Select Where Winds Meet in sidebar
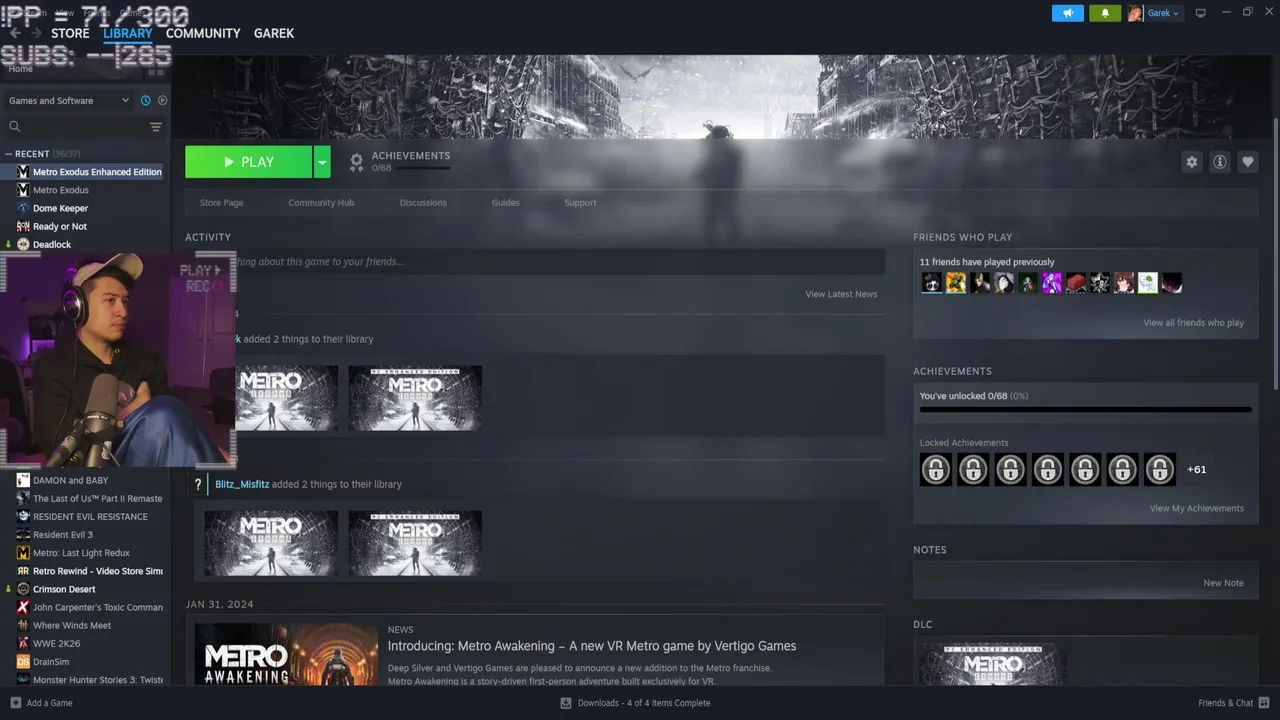 point(72,625)
